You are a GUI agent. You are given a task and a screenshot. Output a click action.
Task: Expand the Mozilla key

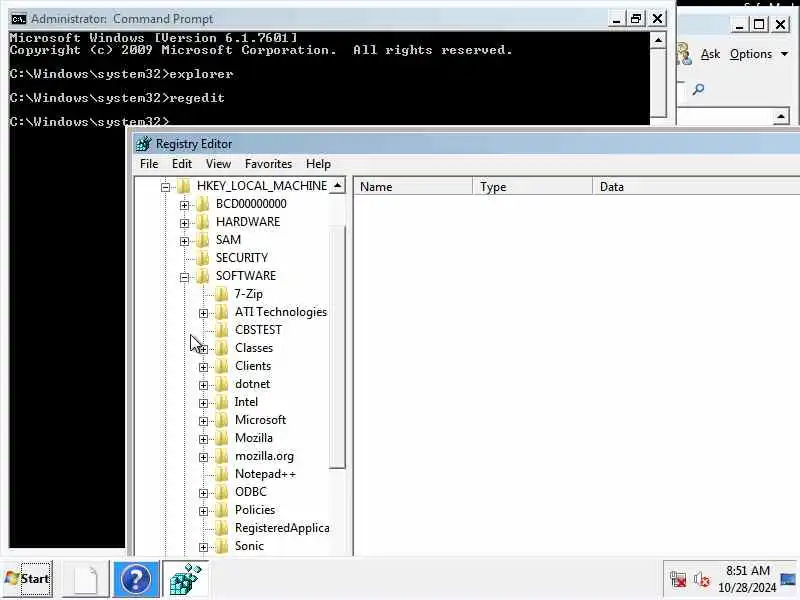click(203, 439)
